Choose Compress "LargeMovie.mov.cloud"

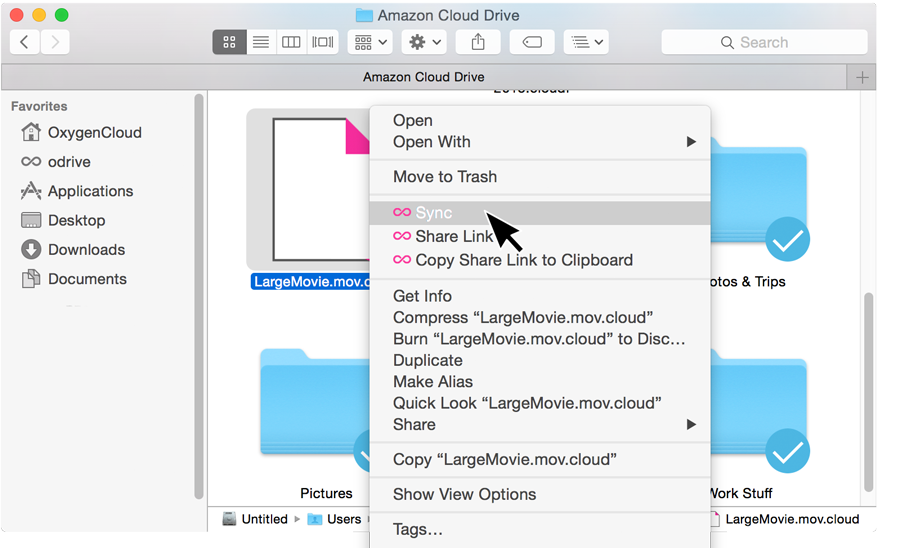tap(540, 317)
